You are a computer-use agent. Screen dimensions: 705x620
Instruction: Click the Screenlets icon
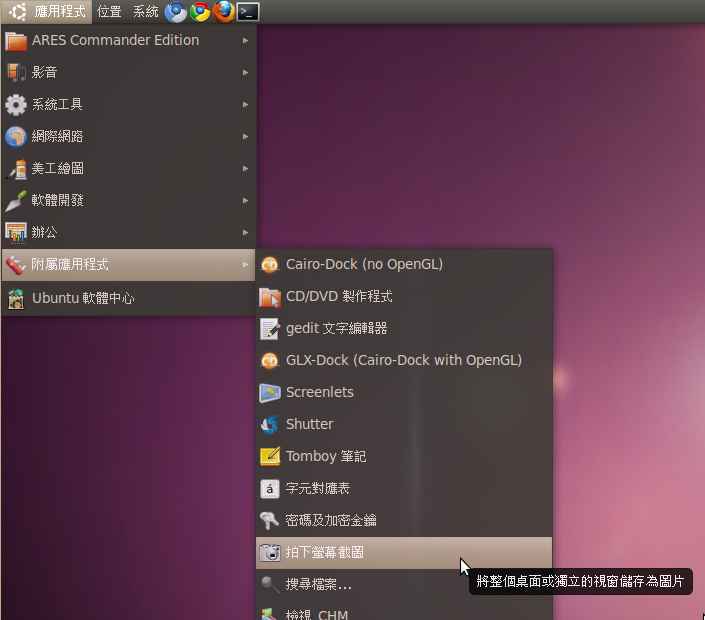[x=270, y=393]
